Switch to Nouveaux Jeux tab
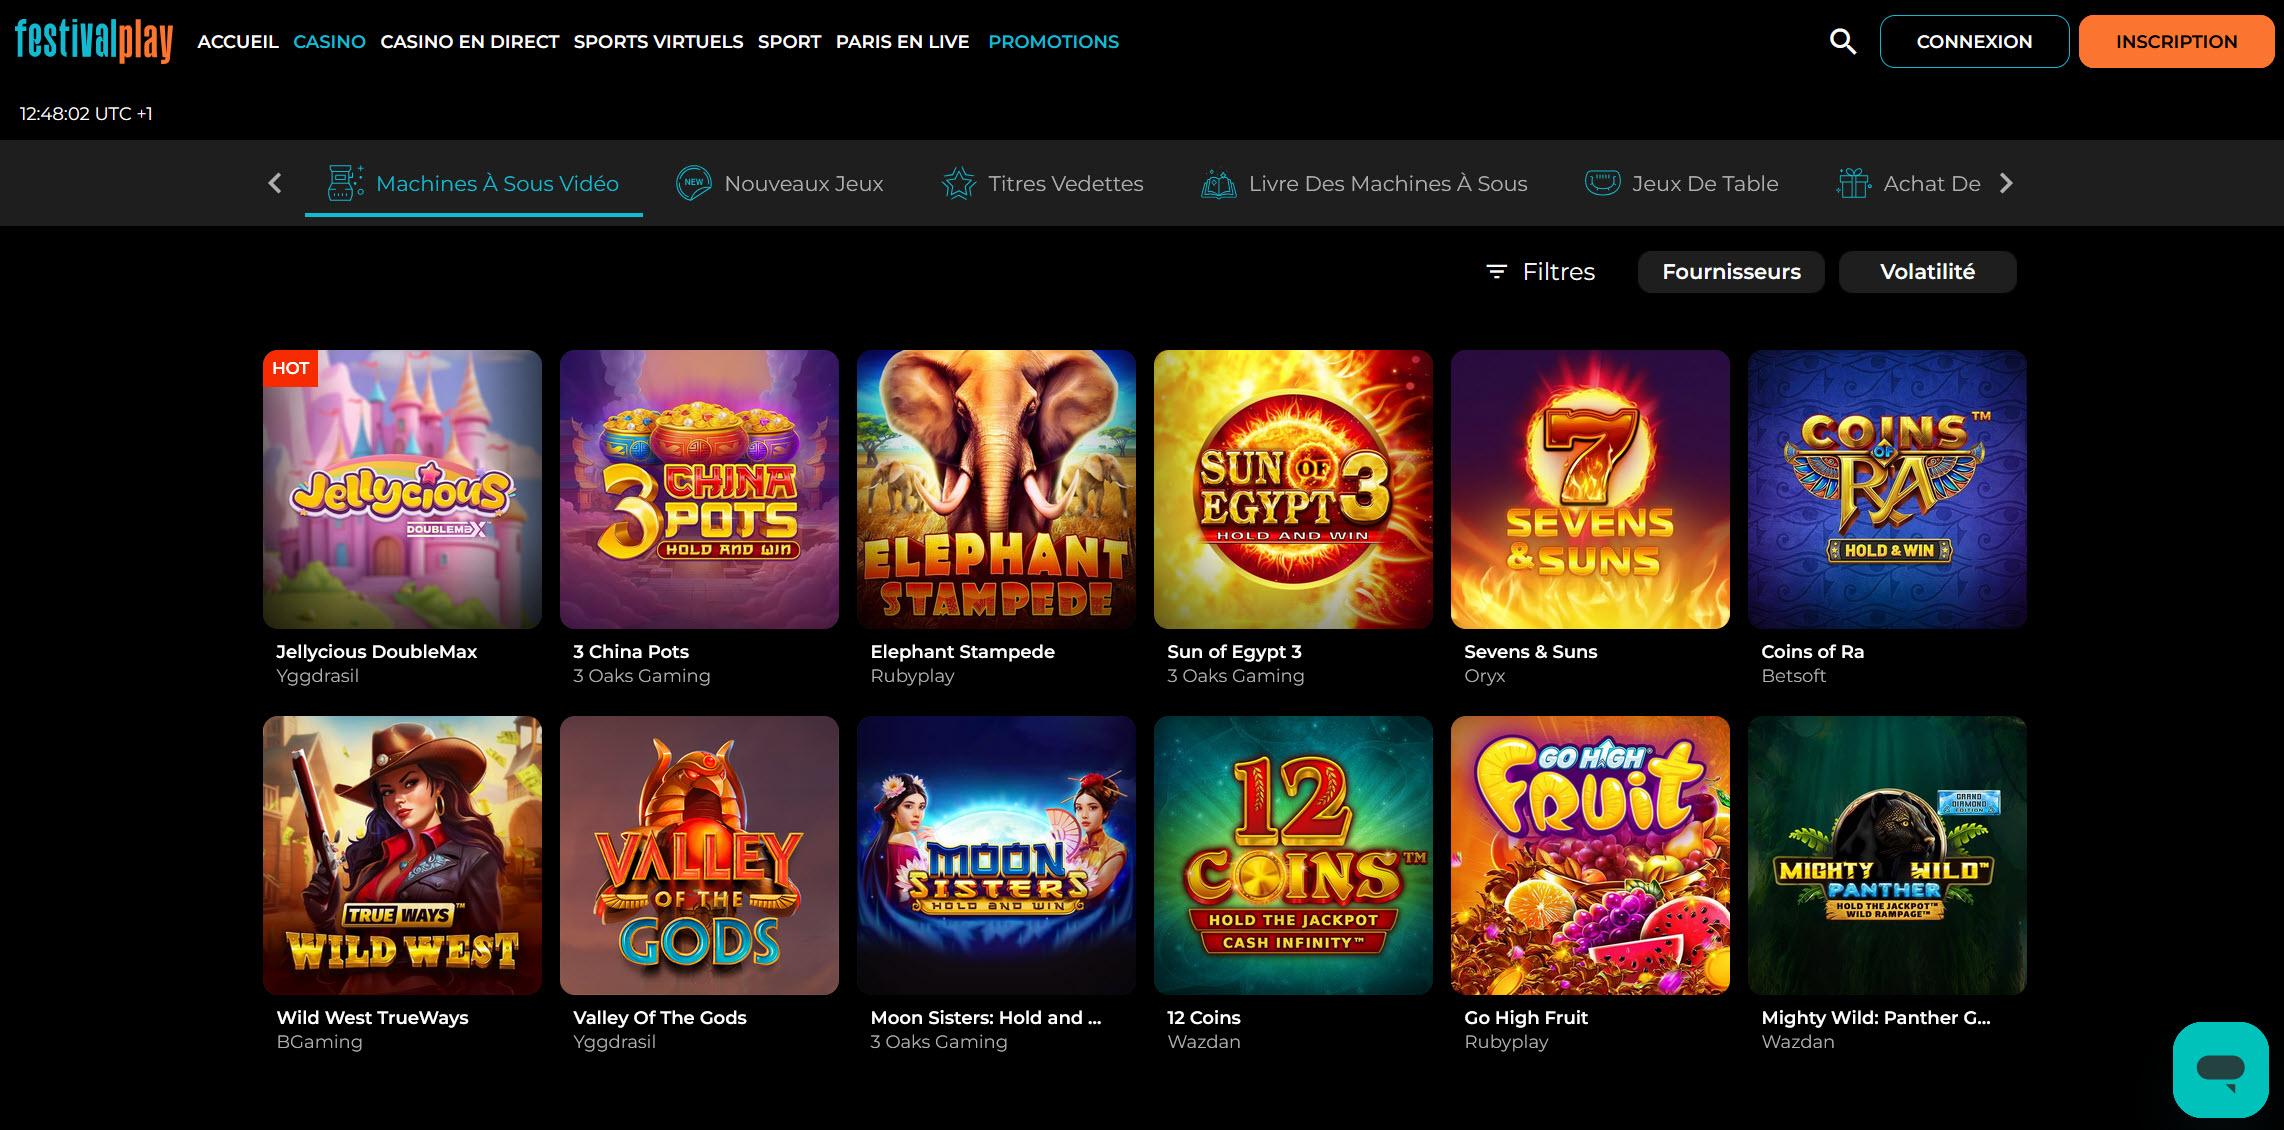The width and height of the screenshot is (2284, 1130). coord(780,183)
